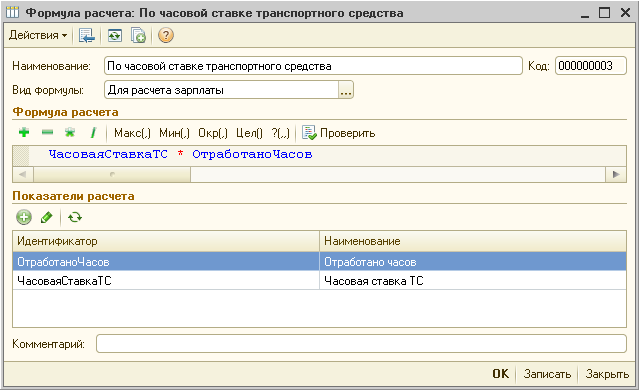Insert multiply operator into the formula
639x390 pixels.
tap(70, 132)
